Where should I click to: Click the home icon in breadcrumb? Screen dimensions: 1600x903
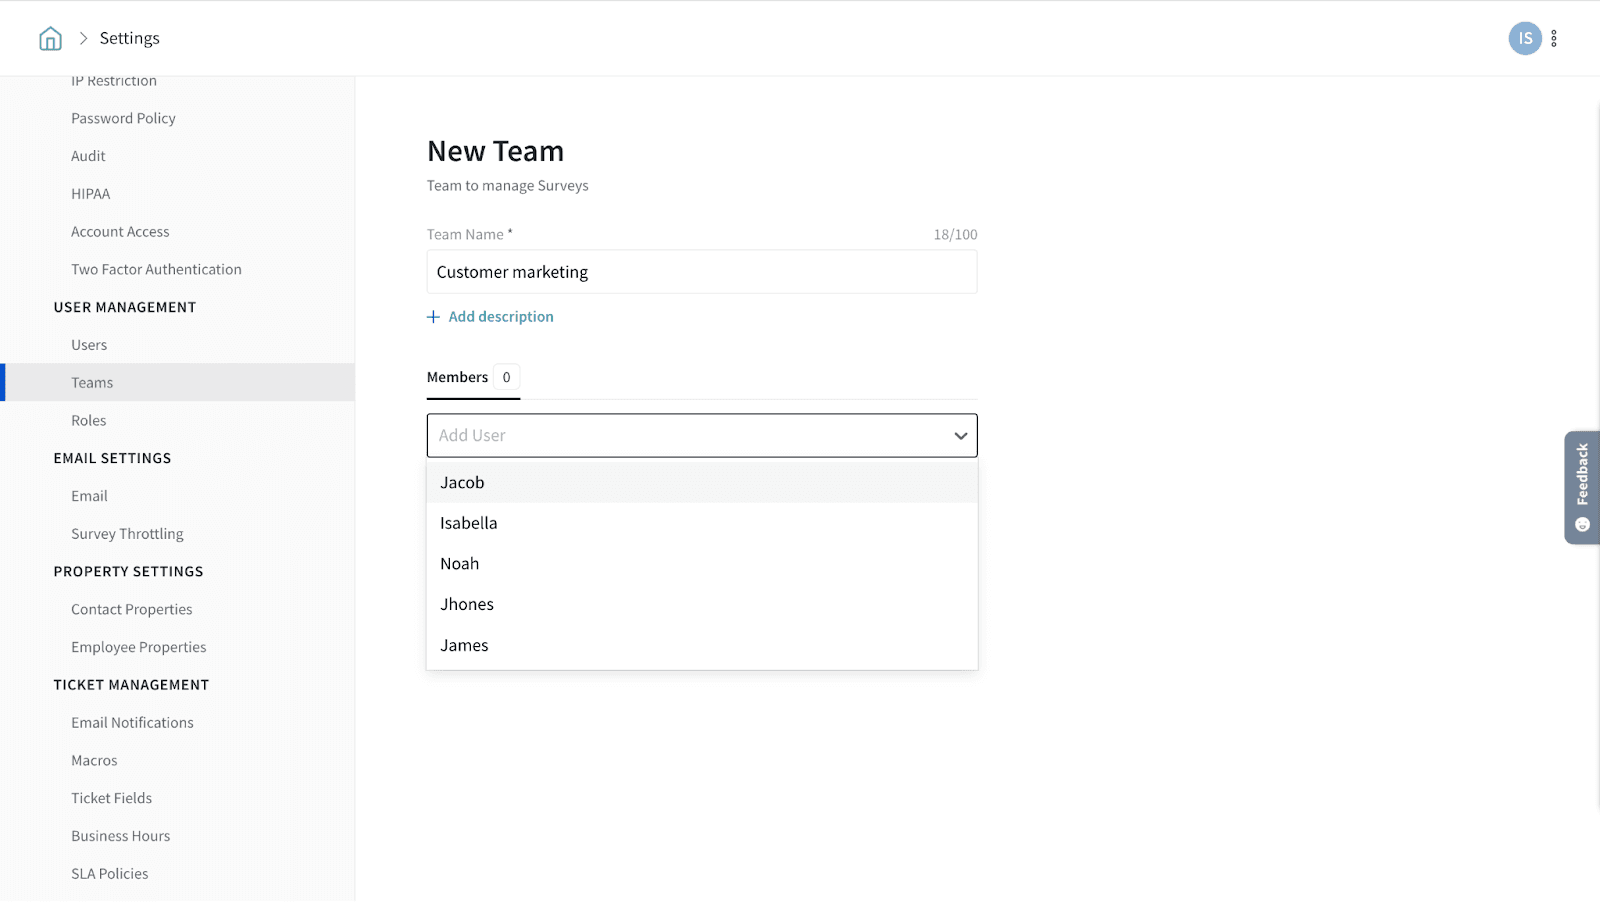[50, 39]
